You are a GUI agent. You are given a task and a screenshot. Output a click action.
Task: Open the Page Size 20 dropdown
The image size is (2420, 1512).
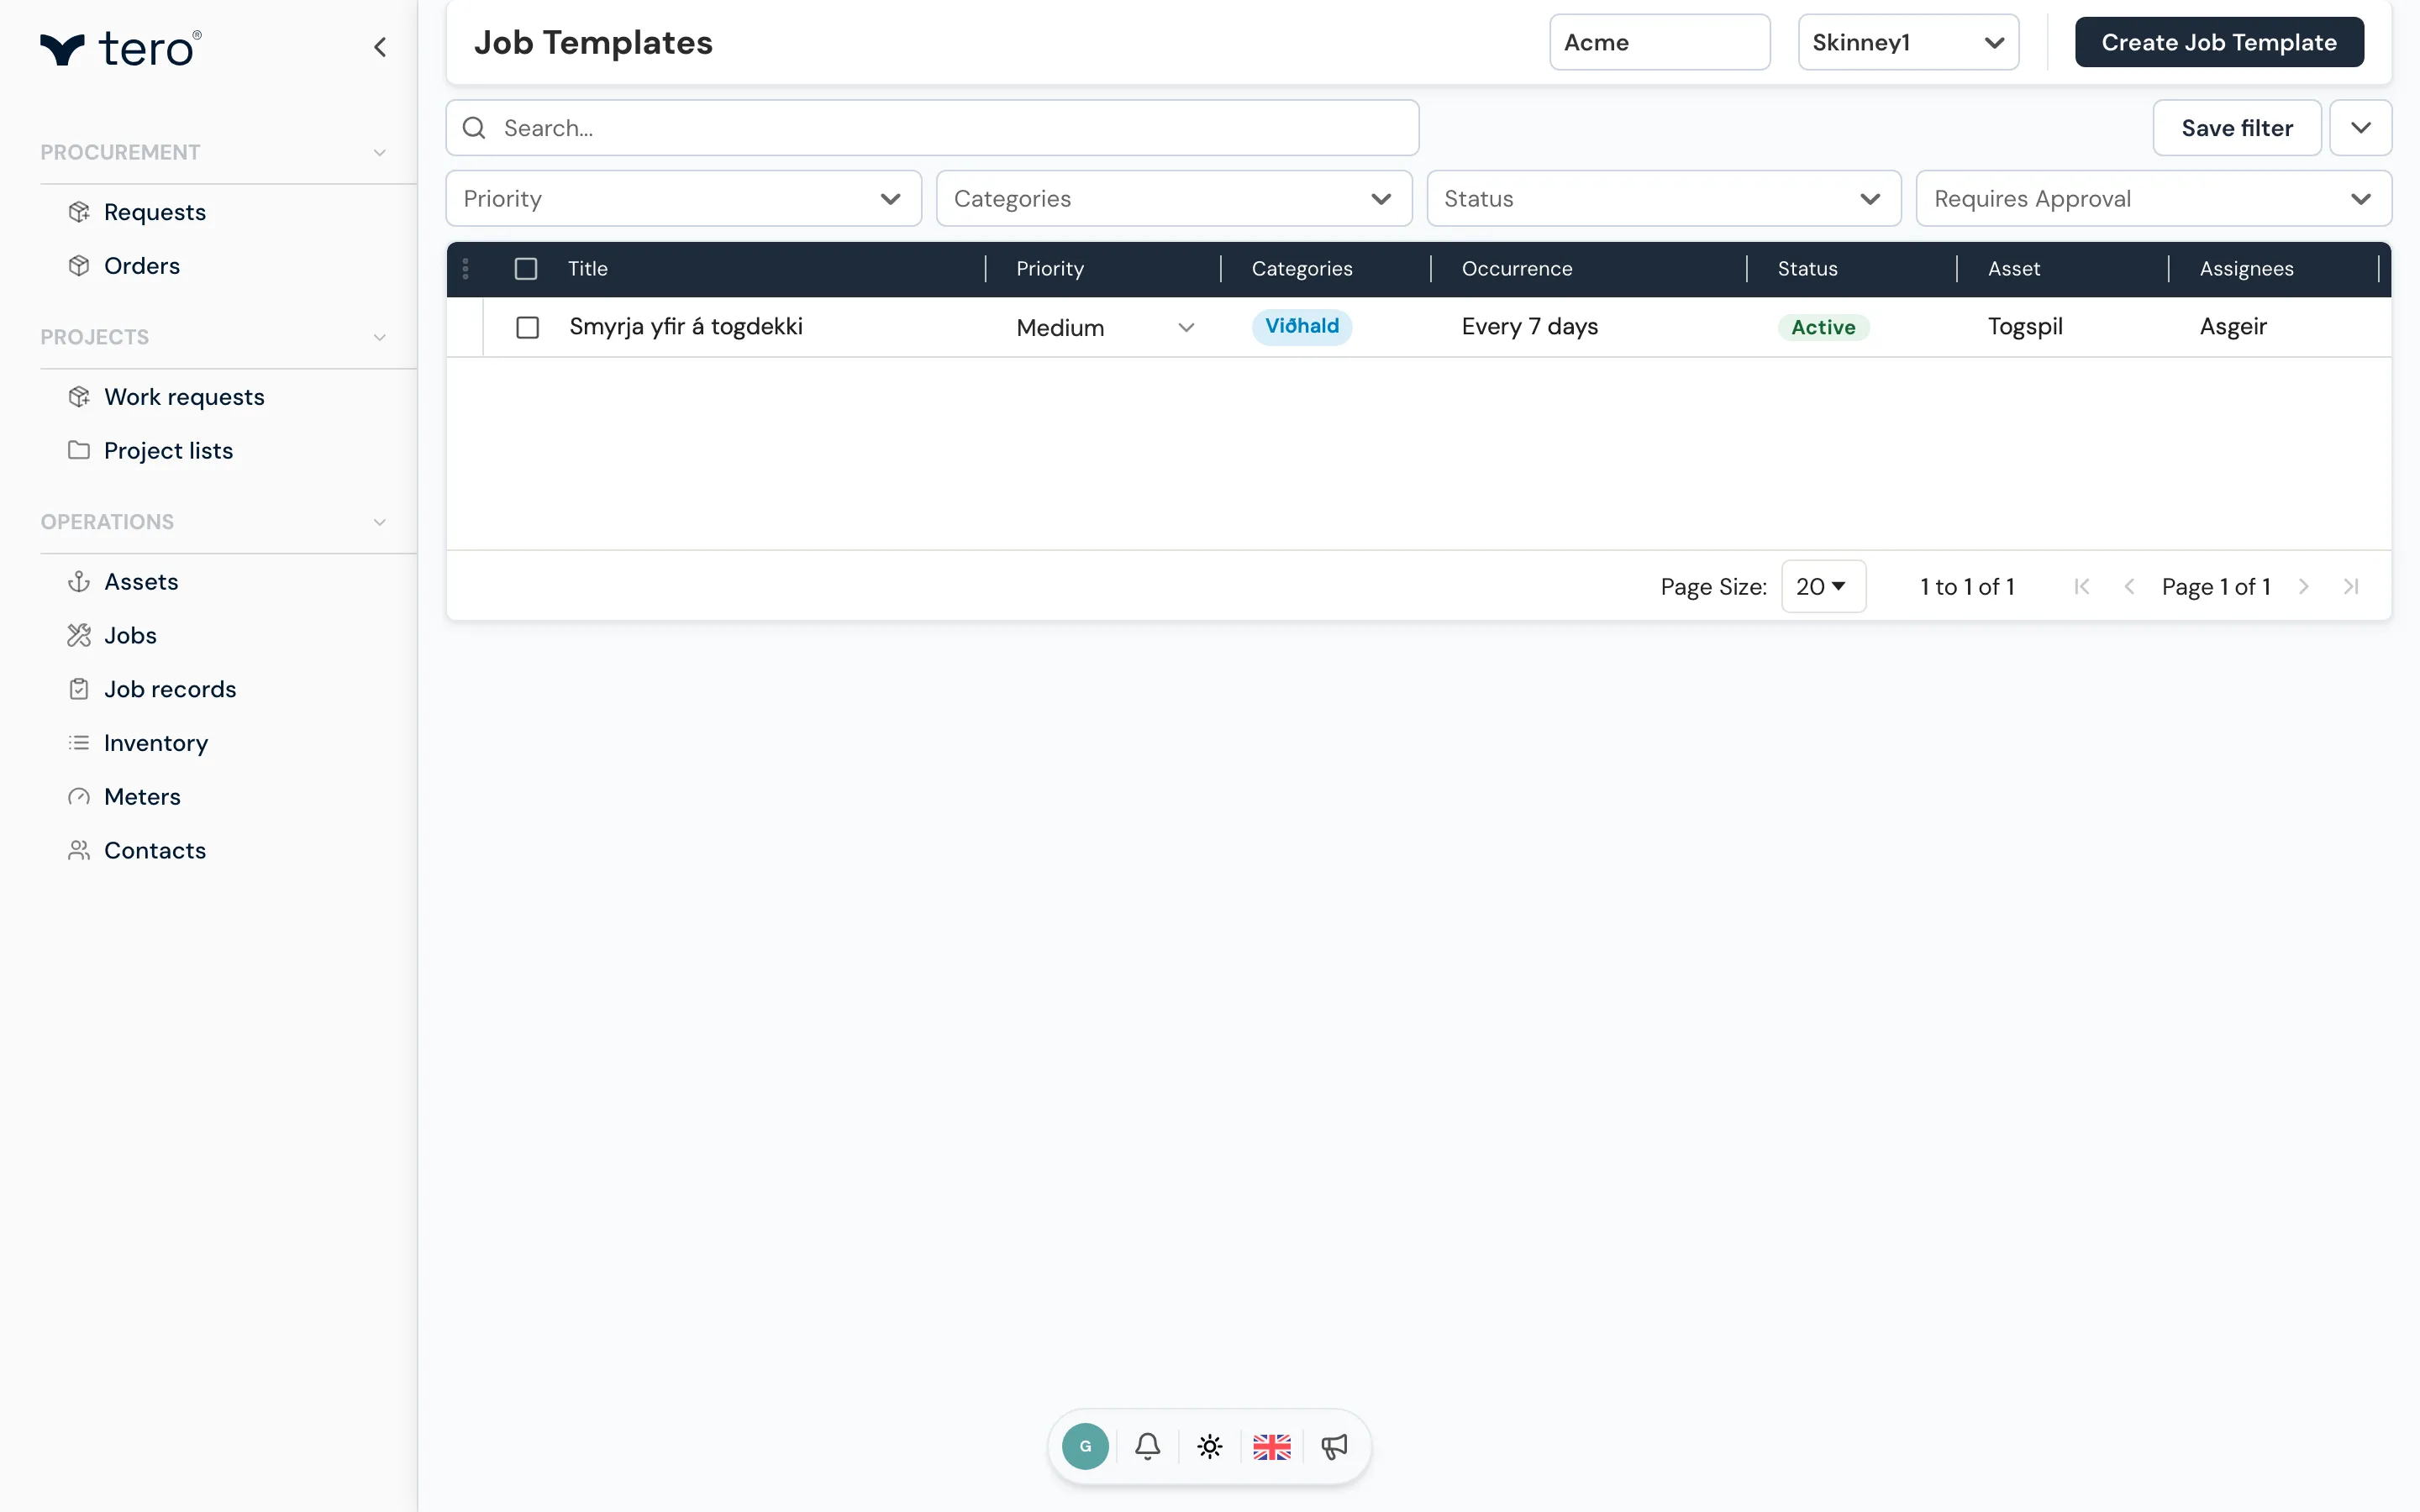[1823, 587]
